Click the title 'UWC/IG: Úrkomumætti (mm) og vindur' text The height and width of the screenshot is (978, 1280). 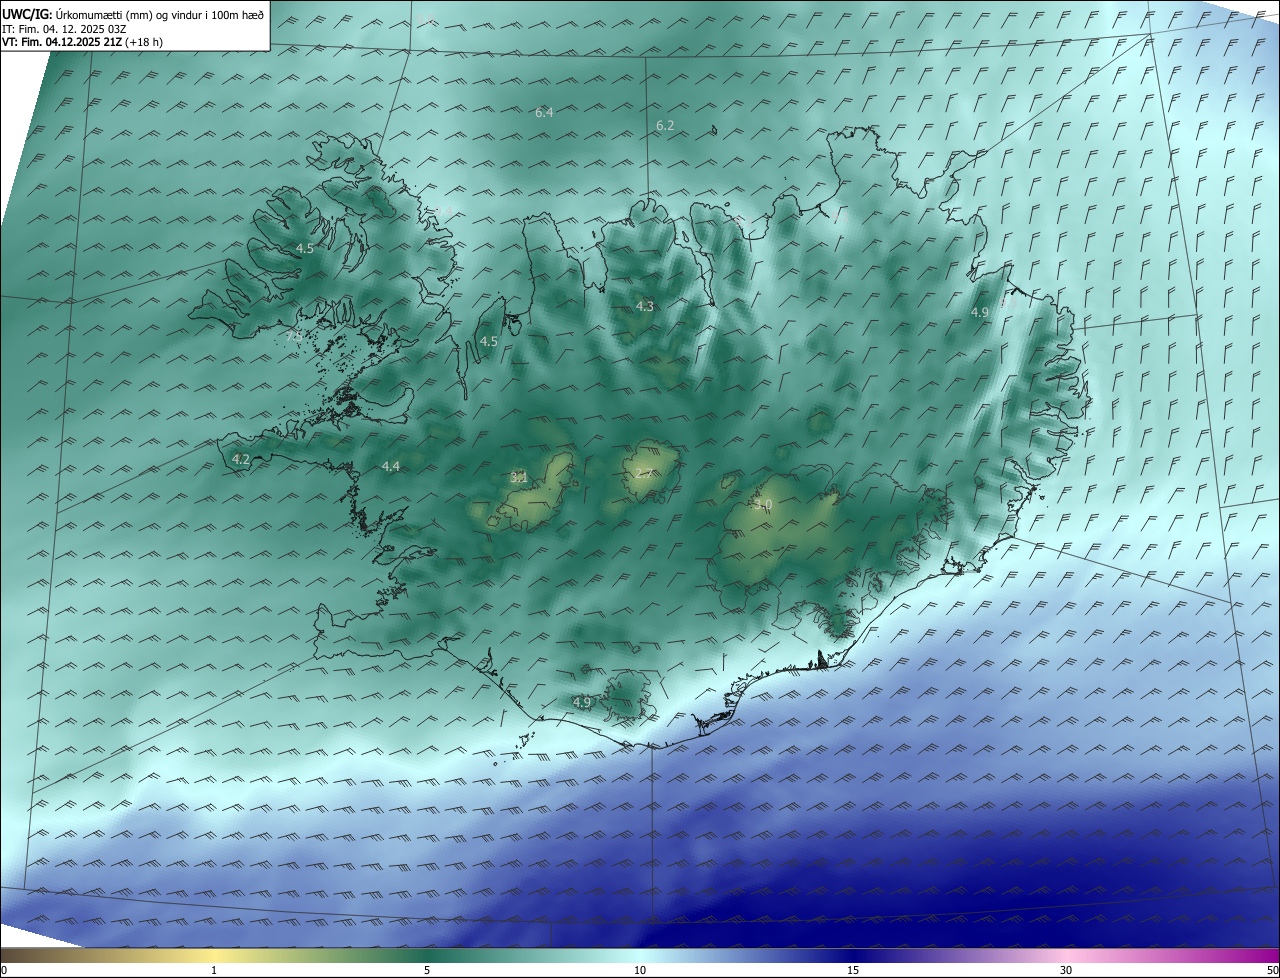click(x=133, y=13)
